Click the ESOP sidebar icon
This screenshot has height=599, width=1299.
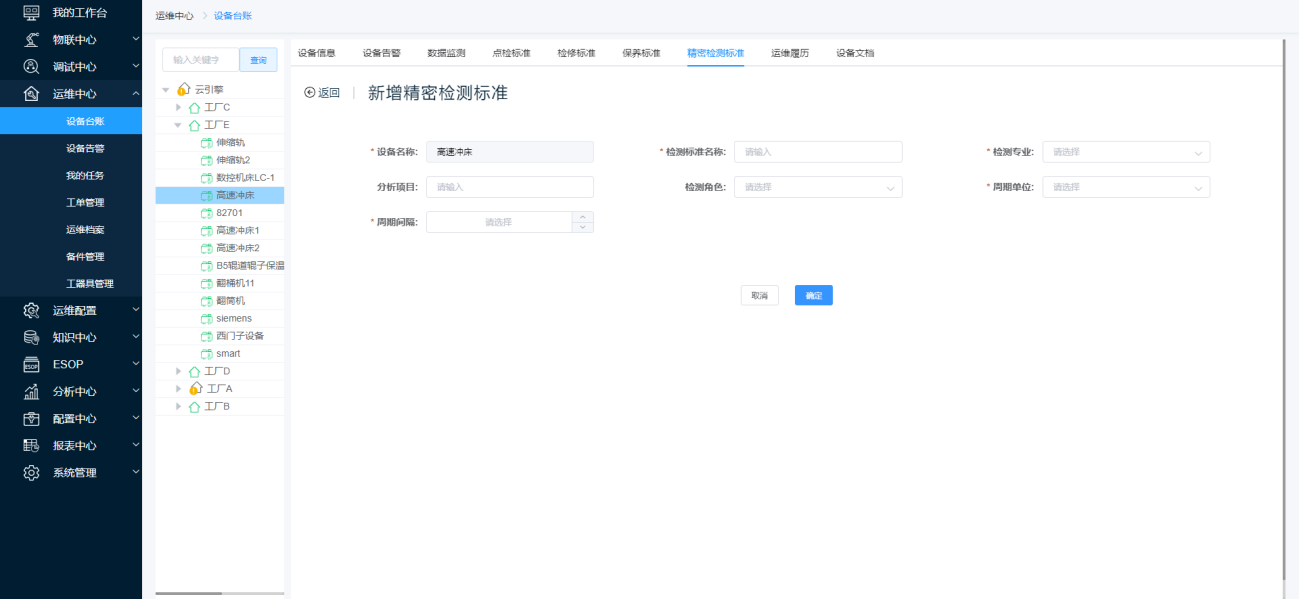31,364
